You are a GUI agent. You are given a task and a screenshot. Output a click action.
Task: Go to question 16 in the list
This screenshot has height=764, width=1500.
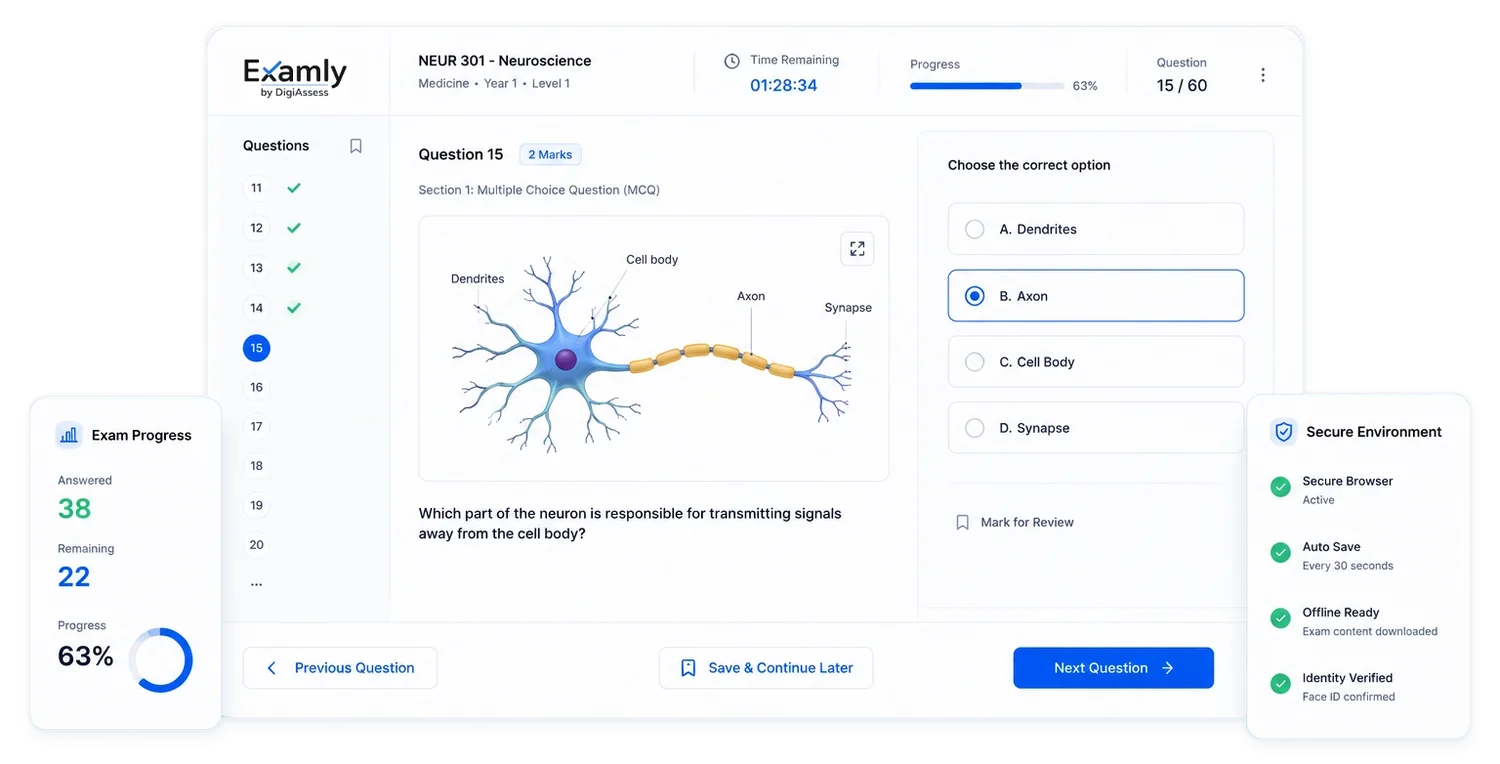coord(257,387)
